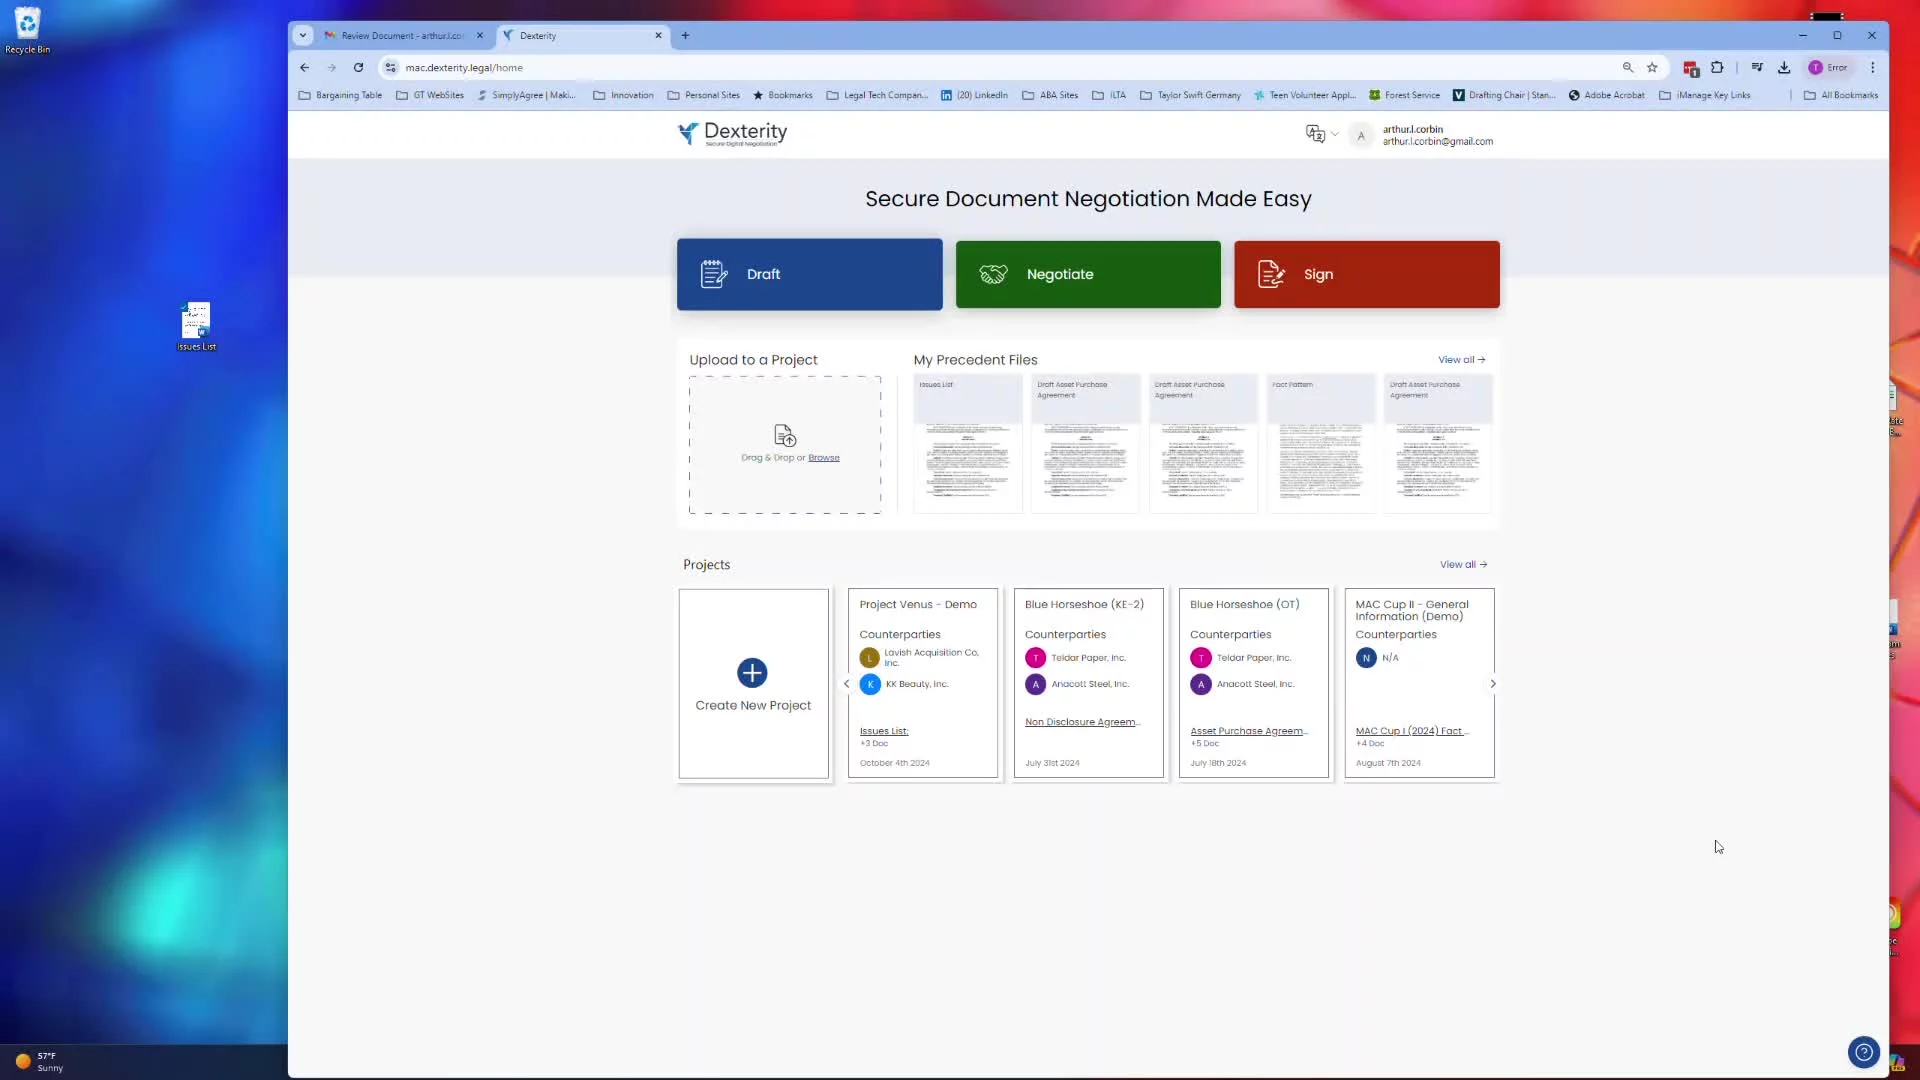Open Issues List link in Project Venus
1920x1080 pixels.
pyautogui.click(x=884, y=731)
